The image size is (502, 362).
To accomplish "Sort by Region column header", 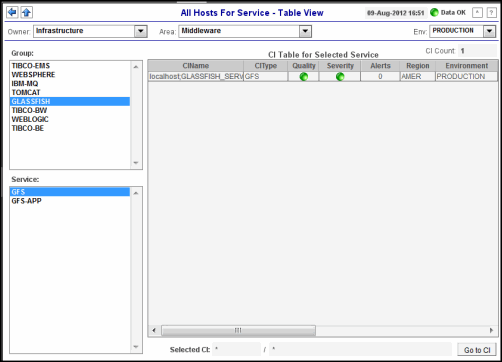I will click(x=418, y=66).
